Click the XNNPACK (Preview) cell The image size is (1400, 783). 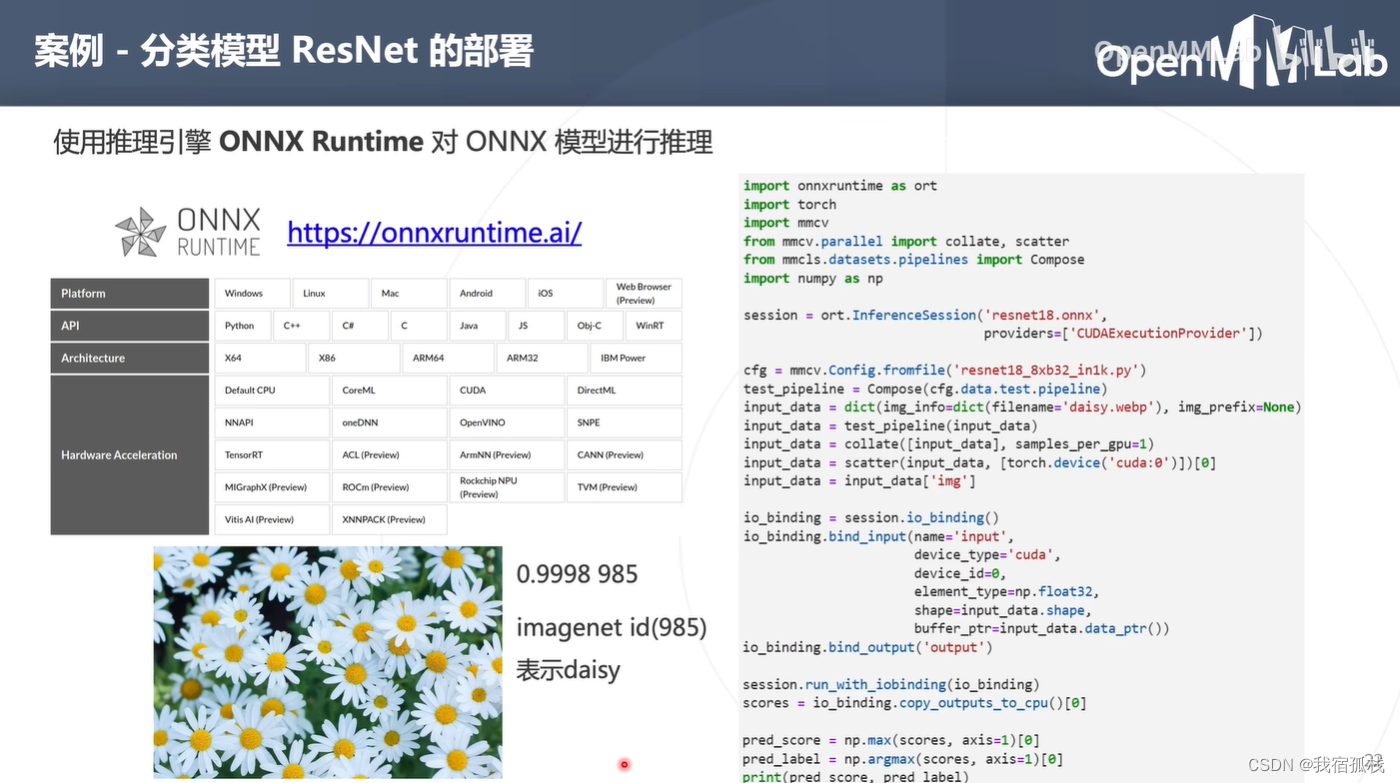click(x=389, y=520)
